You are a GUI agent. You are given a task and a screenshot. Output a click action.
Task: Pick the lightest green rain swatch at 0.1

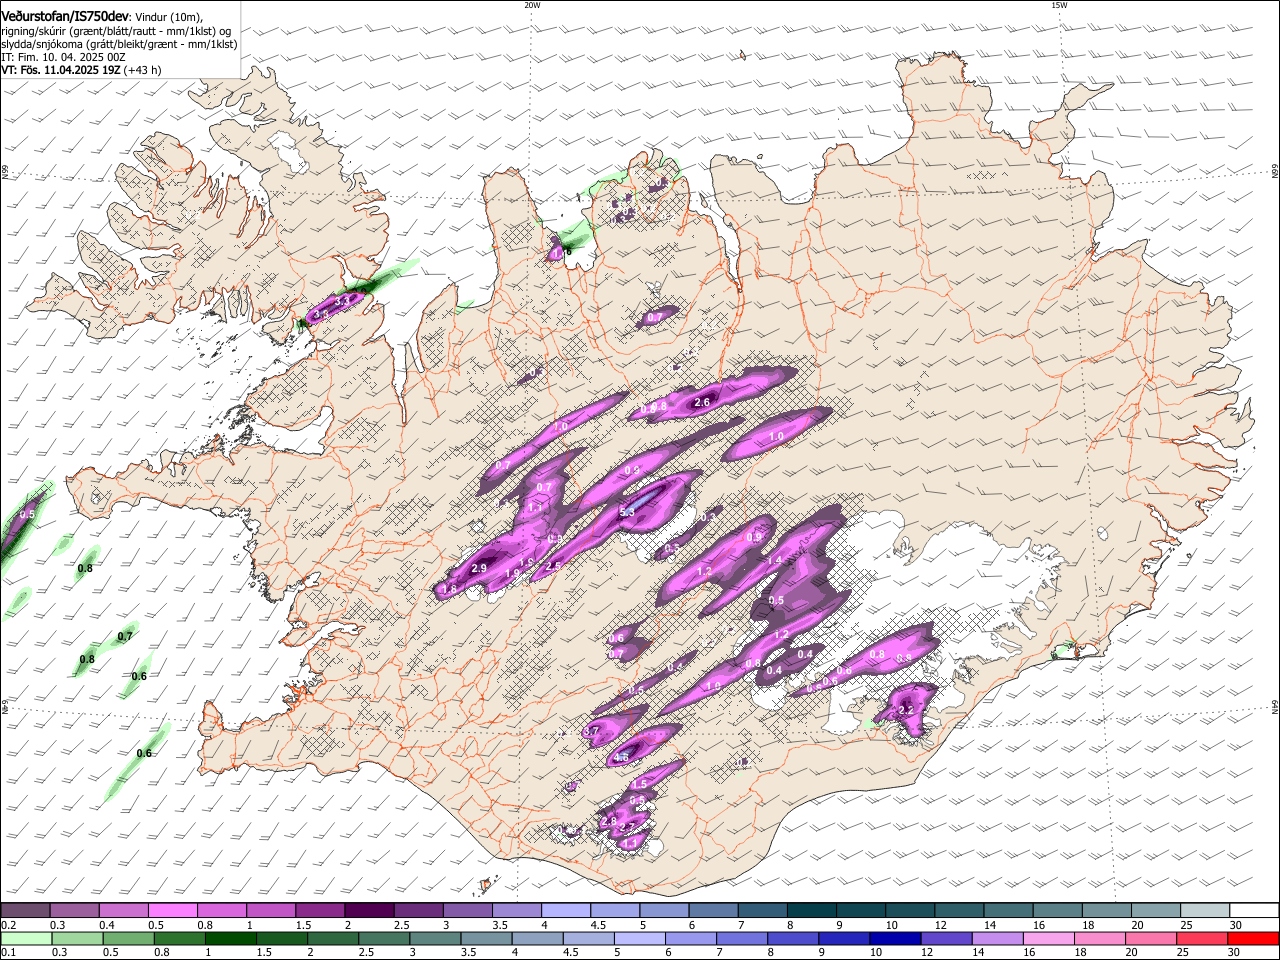click(26, 938)
